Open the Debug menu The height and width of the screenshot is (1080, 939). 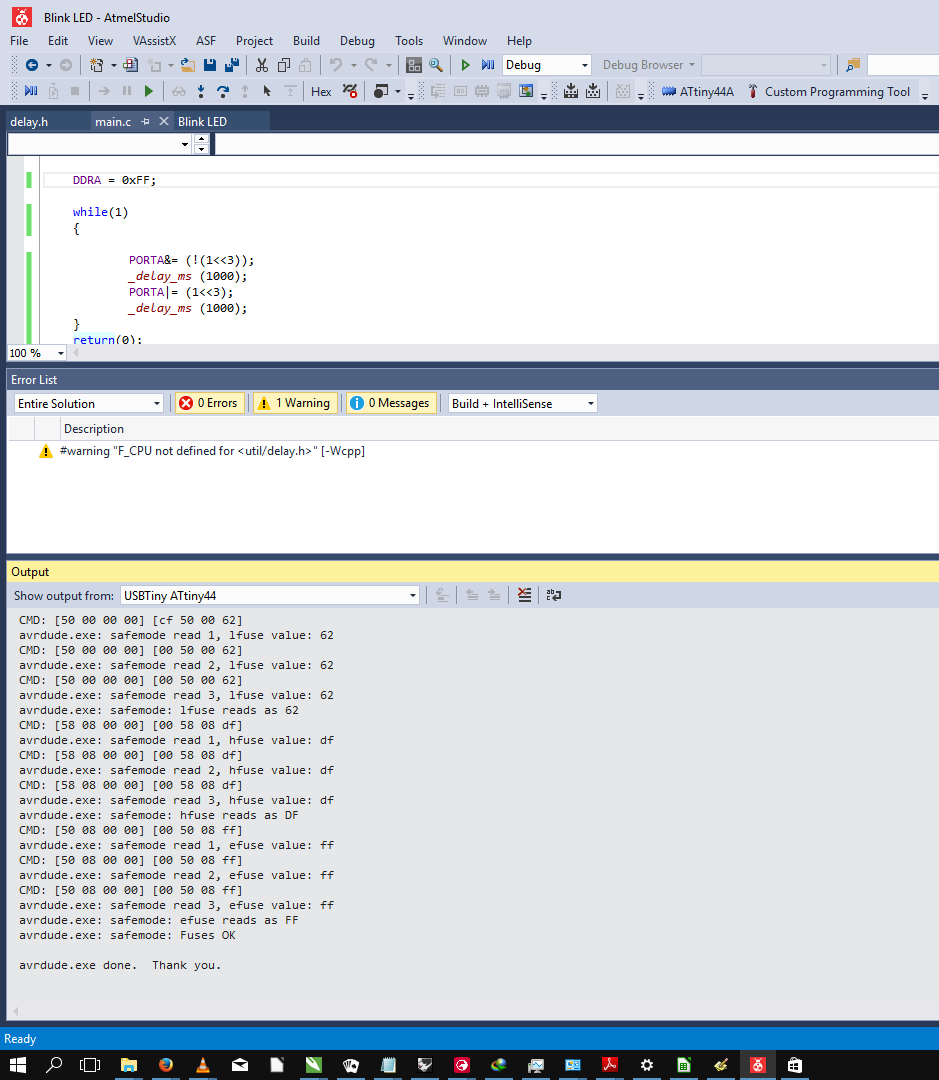point(357,41)
